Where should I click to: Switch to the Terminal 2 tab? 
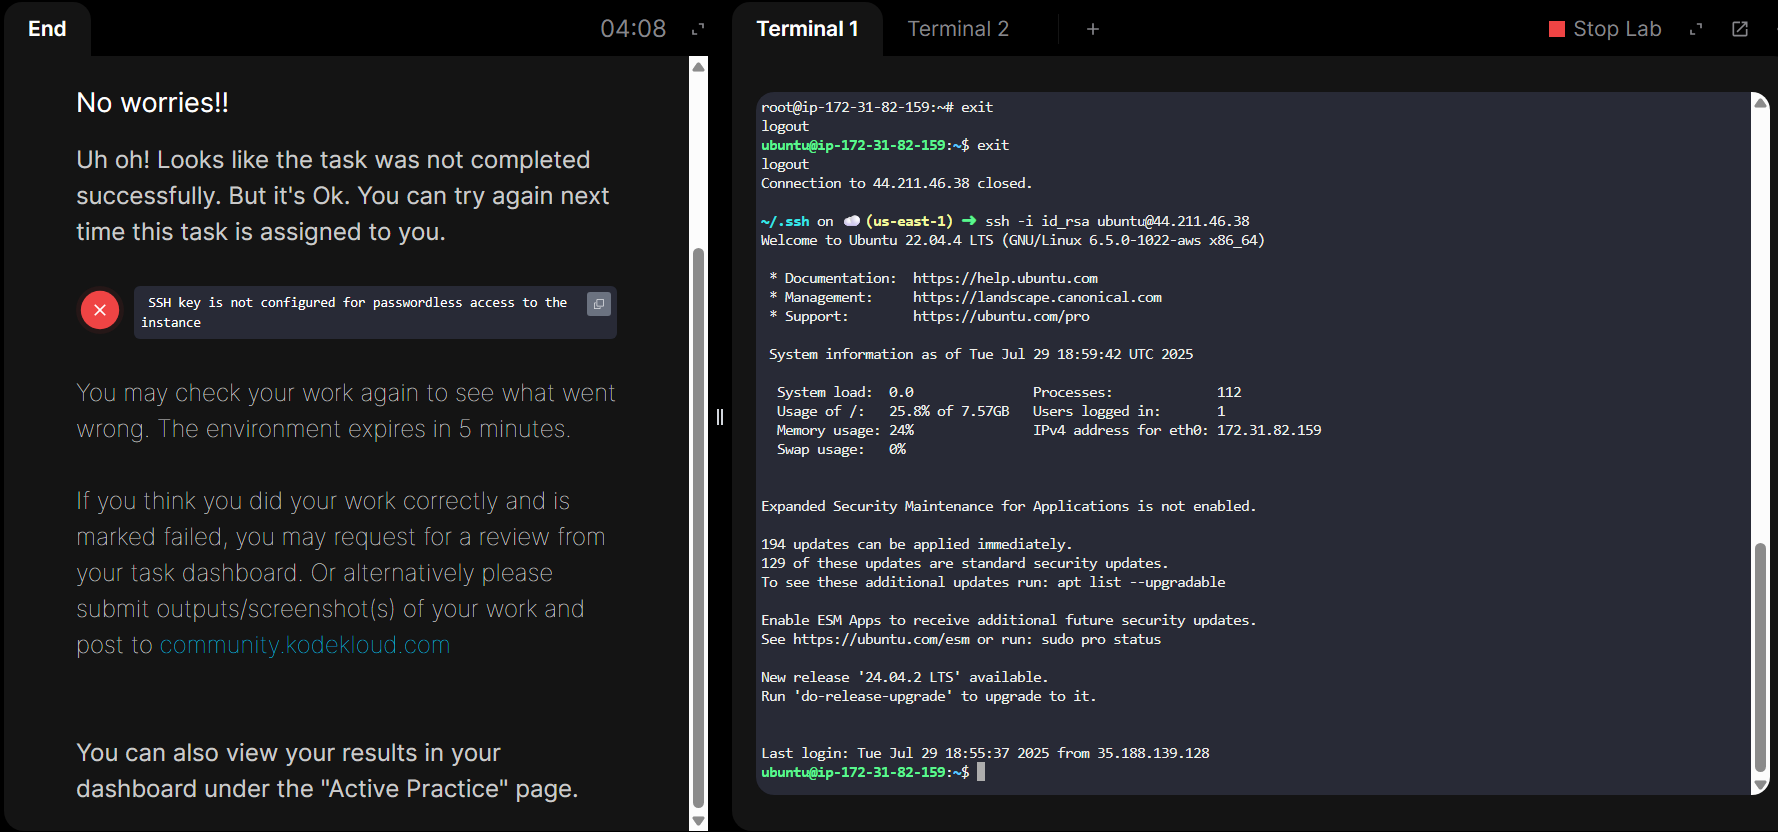click(957, 29)
